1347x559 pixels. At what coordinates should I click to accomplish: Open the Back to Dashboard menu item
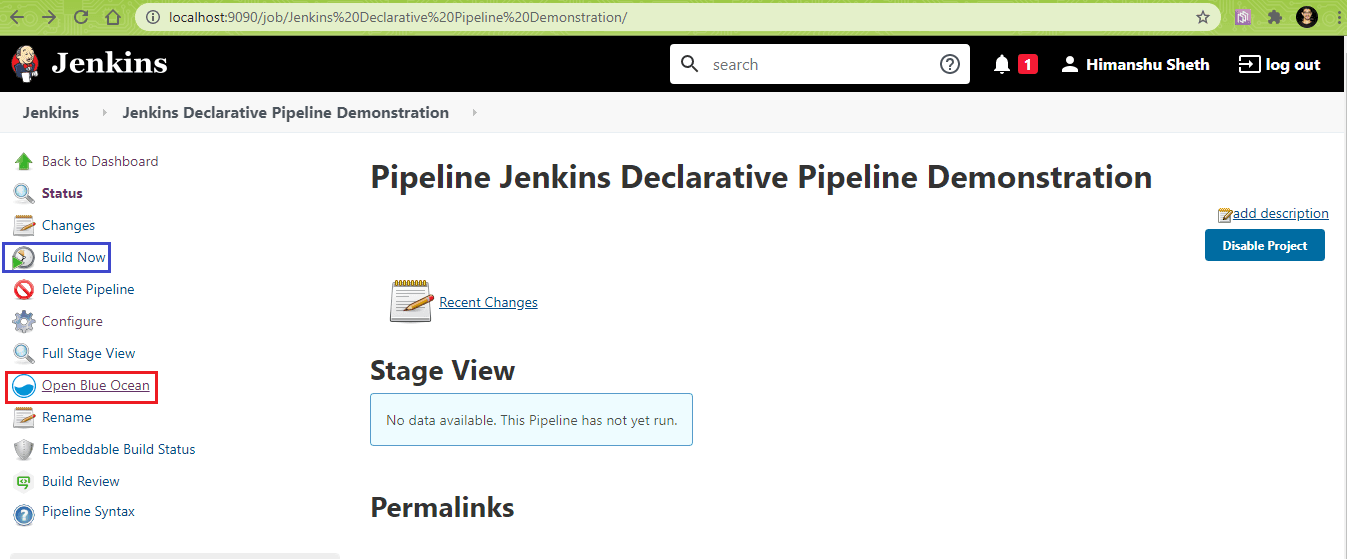tap(100, 161)
